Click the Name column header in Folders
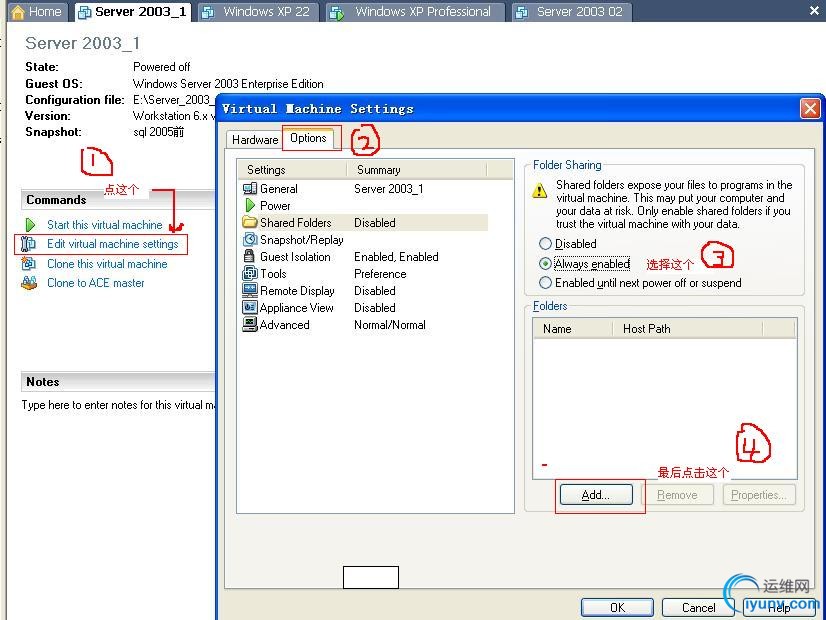The width and height of the screenshot is (826, 620). 573,329
